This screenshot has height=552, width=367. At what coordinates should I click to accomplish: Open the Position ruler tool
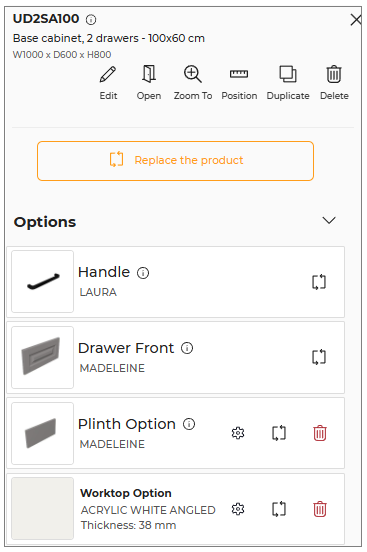tap(239, 74)
